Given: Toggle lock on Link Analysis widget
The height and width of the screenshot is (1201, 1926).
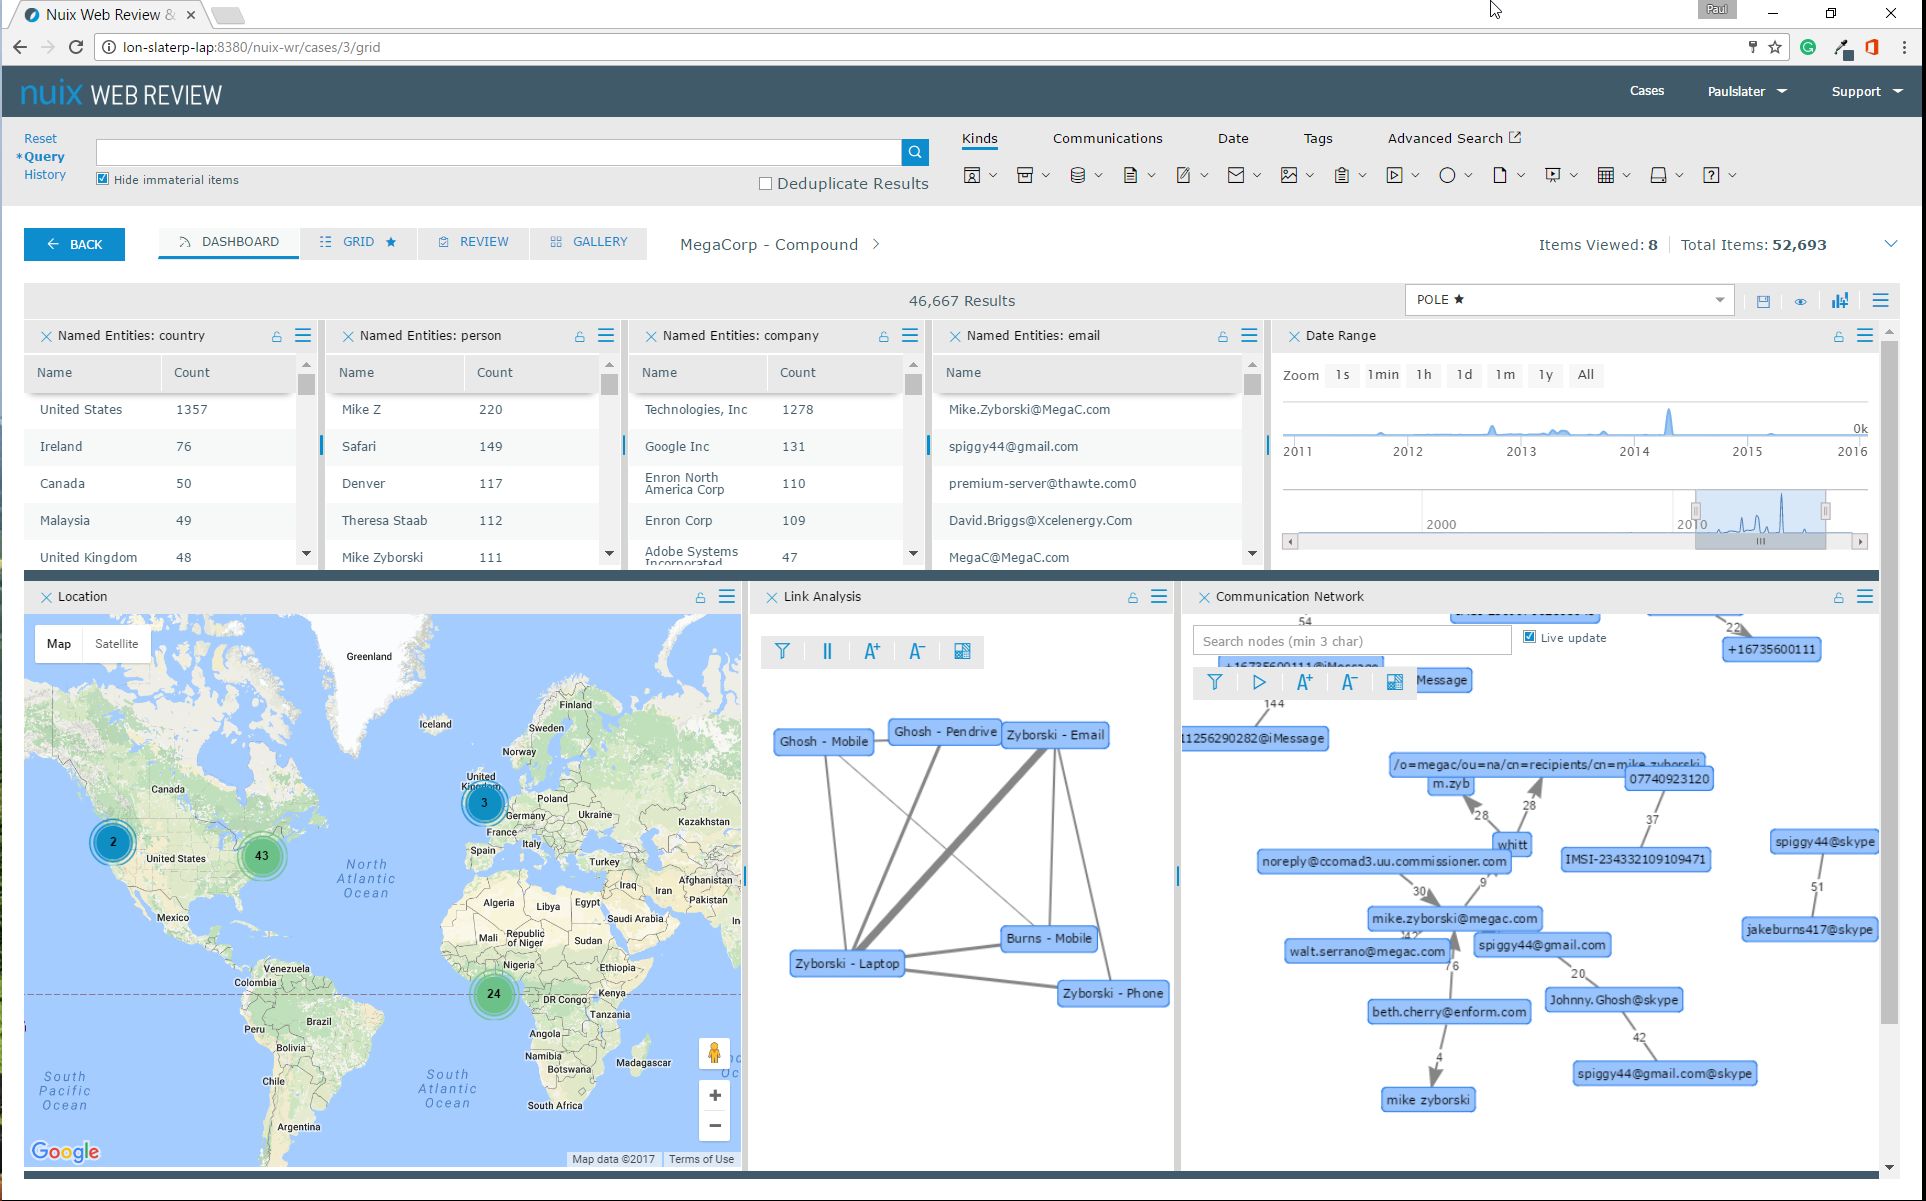Looking at the screenshot, I should coord(1133,598).
